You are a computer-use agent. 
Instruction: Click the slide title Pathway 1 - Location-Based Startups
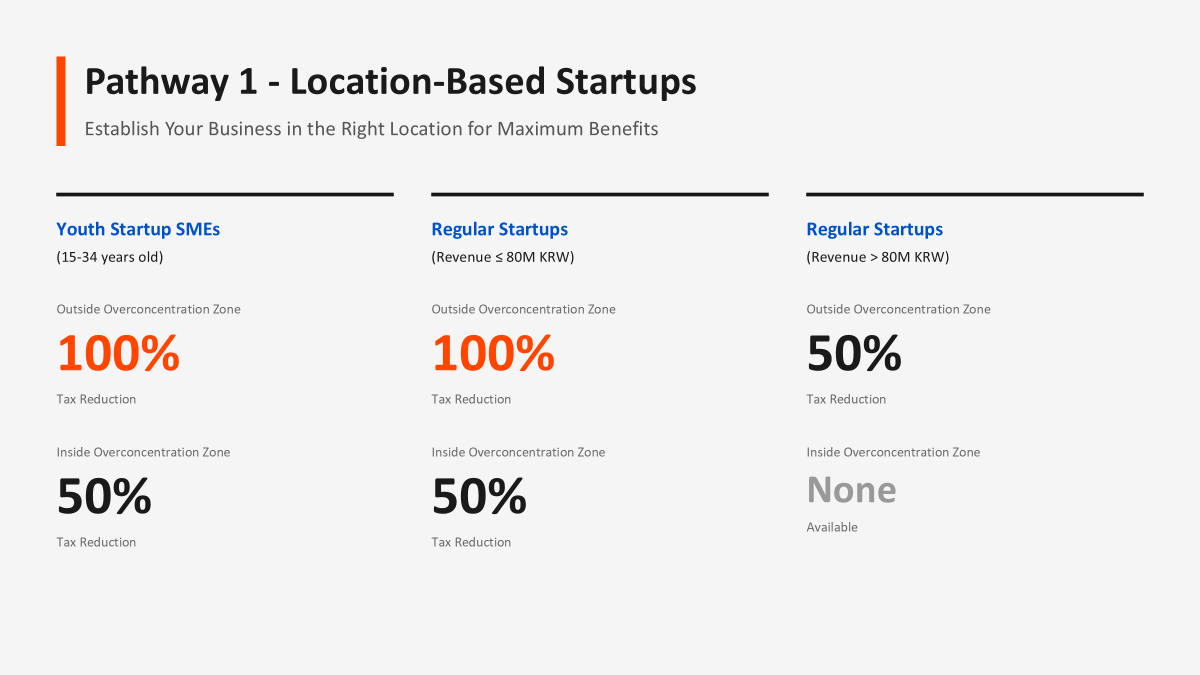click(x=390, y=82)
